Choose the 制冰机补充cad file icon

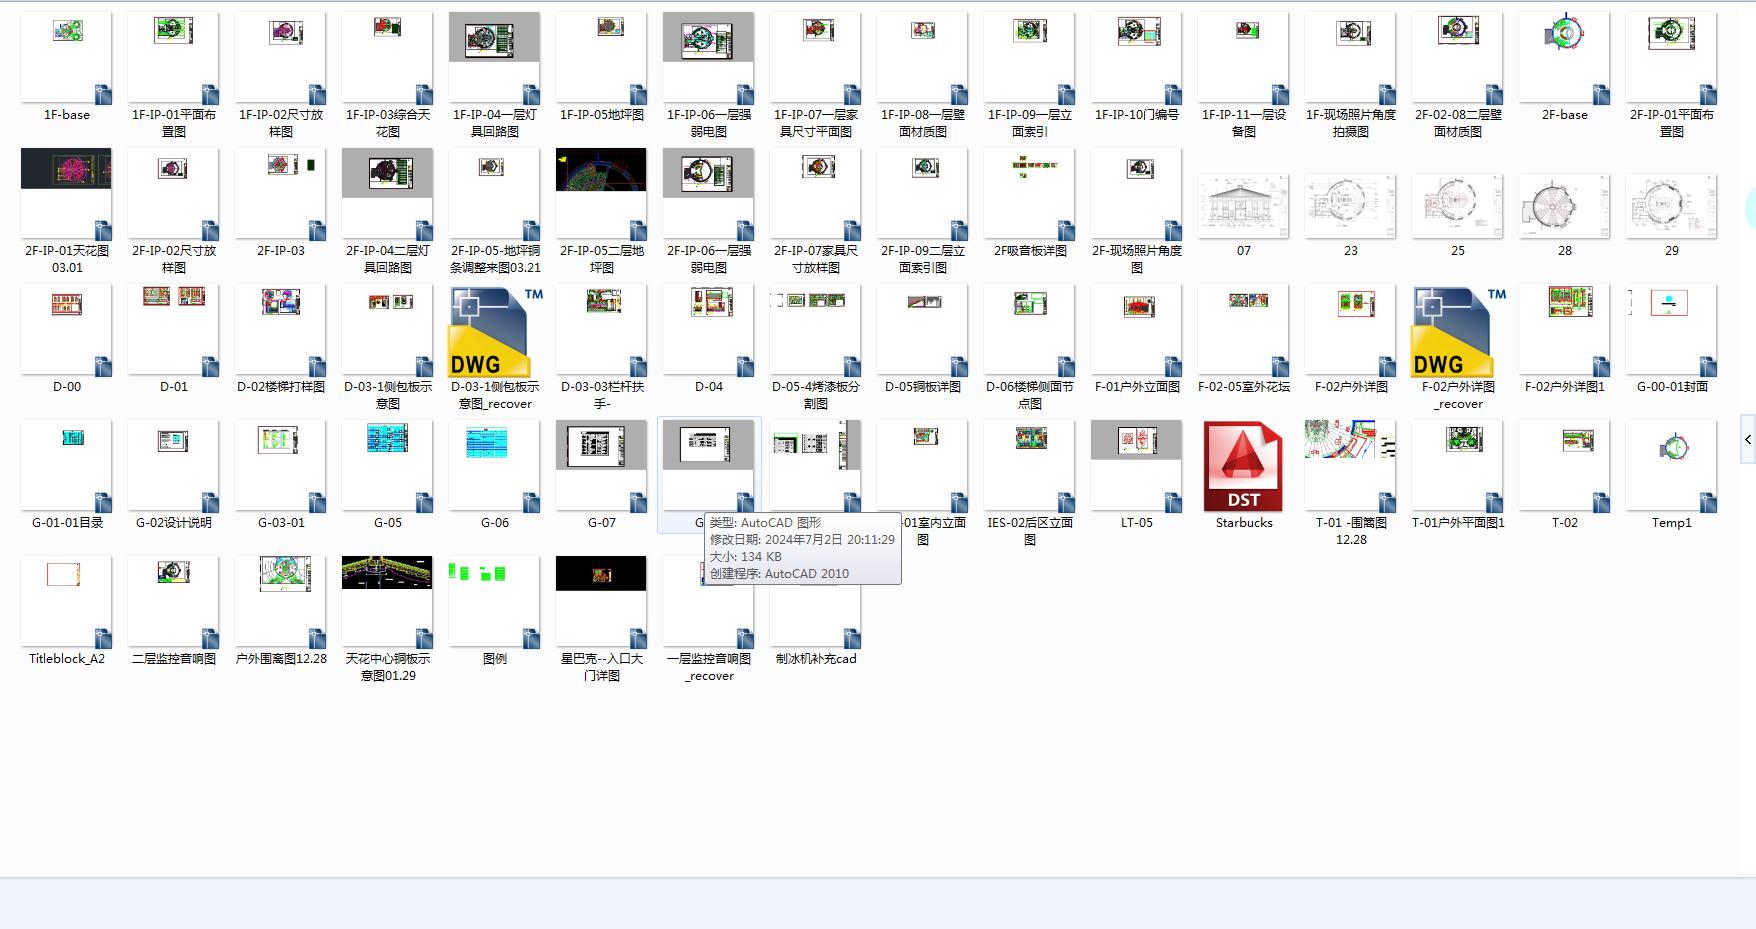coord(815,602)
